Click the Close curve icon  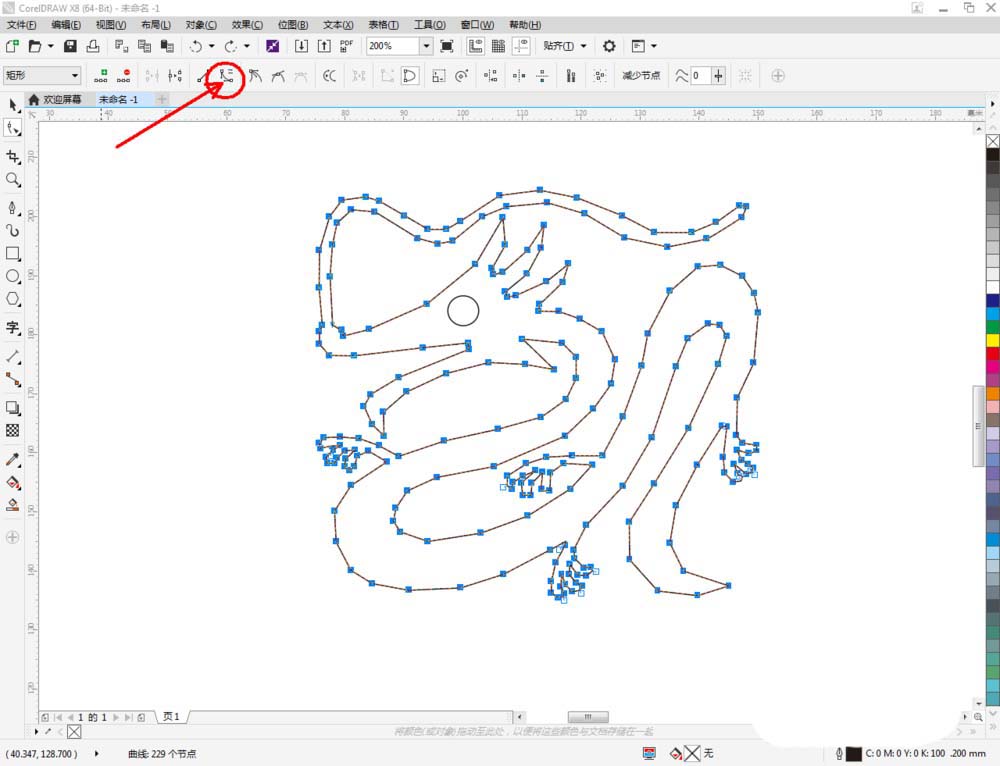pyautogui.click(x=409, y=76)
